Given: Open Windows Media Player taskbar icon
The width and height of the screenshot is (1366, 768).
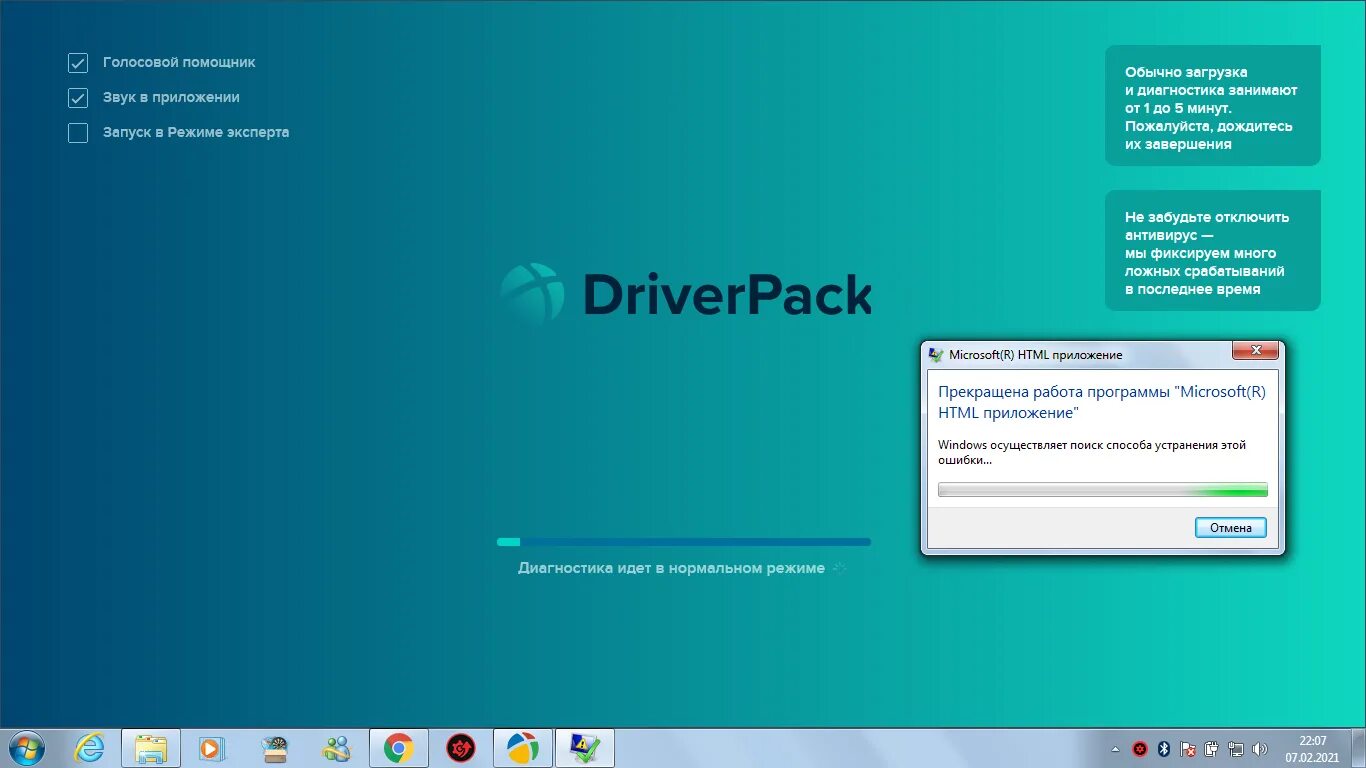Looking at the screenshot, I should coord(212,748).
